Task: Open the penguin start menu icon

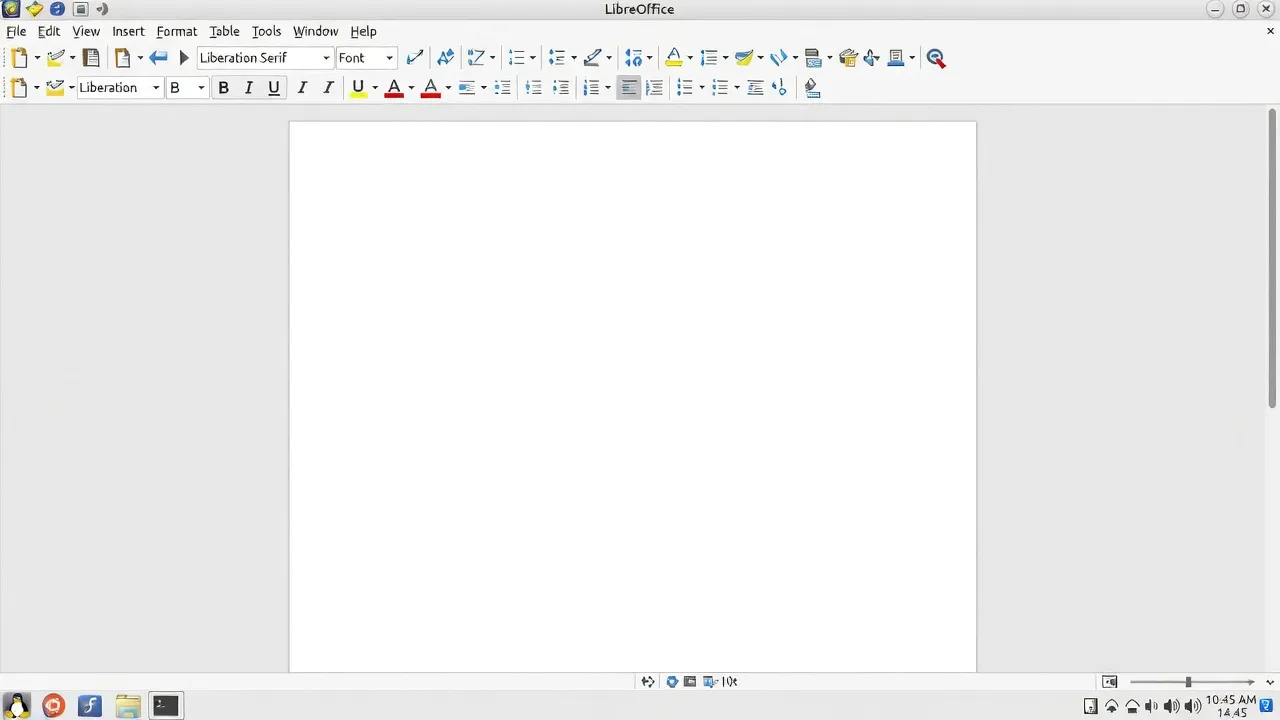Action: tap(17, 706)
